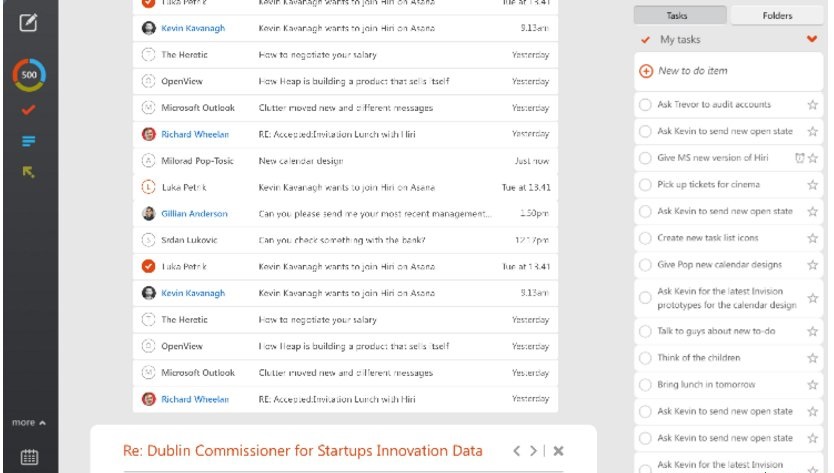834x473 pixels.
Task: Close the Re: Dublin Commissioner email pane
Action: (558, 451)
